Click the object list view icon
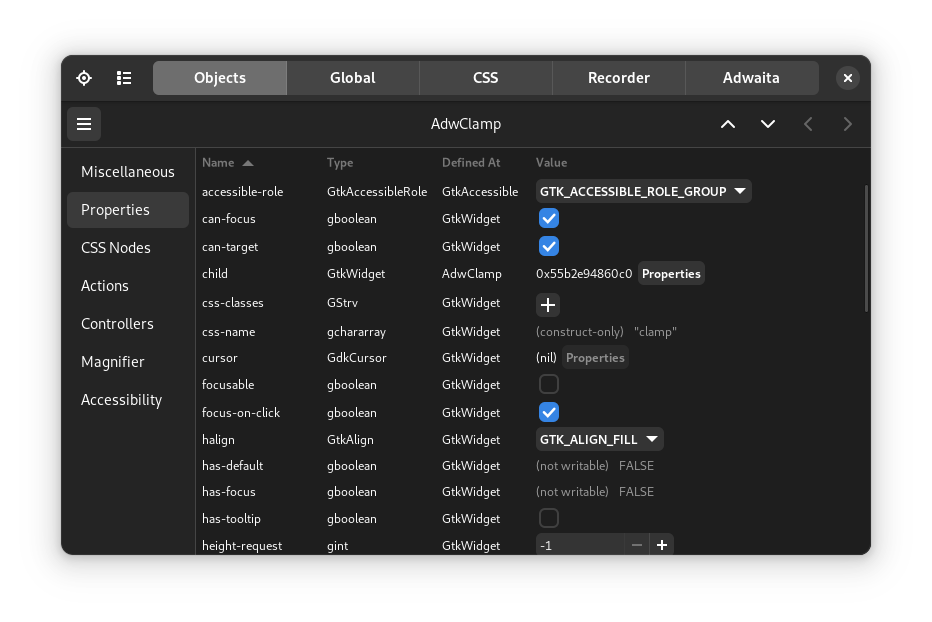This screenshot has width=932, height=622. (x=124, y=77)
